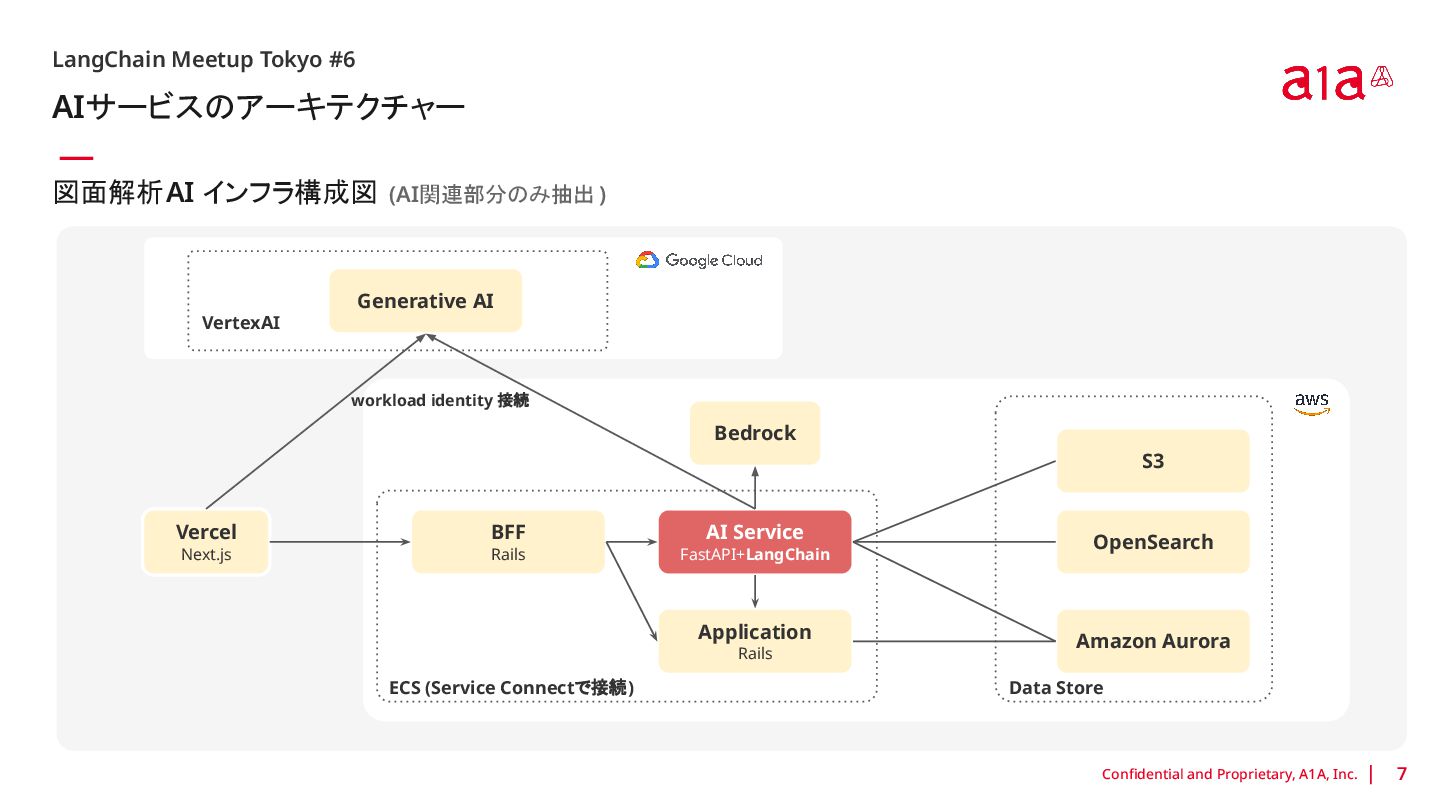Click the slide page number 7
This screenshot has width=1440, height=810.
[x=1402, y=773]
